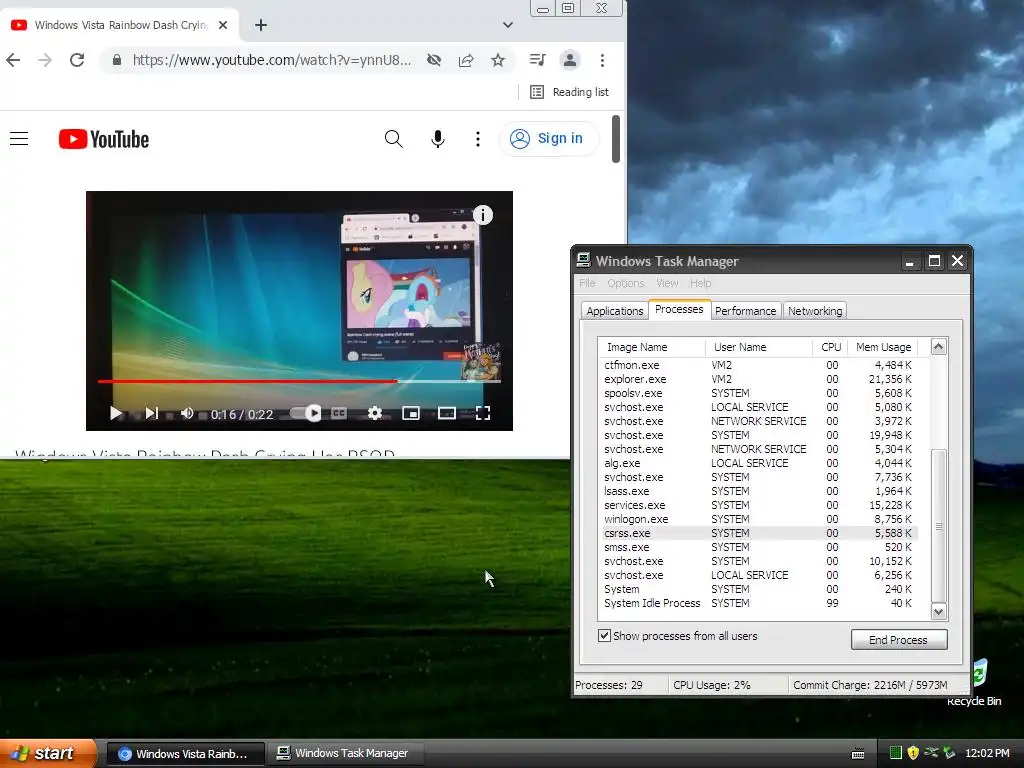Click the padlock site info icon

[x=117, y=60]
